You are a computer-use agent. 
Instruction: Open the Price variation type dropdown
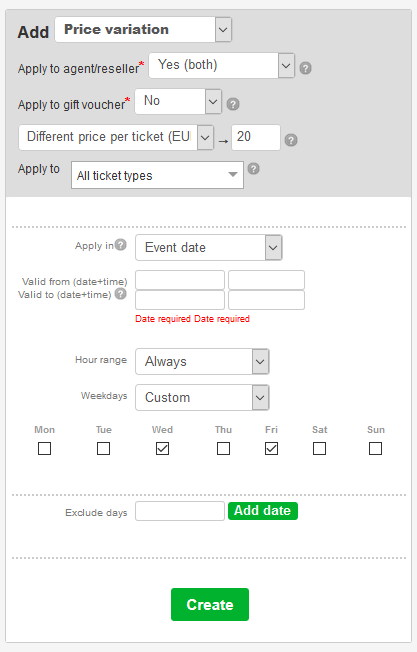pos(143,30)
